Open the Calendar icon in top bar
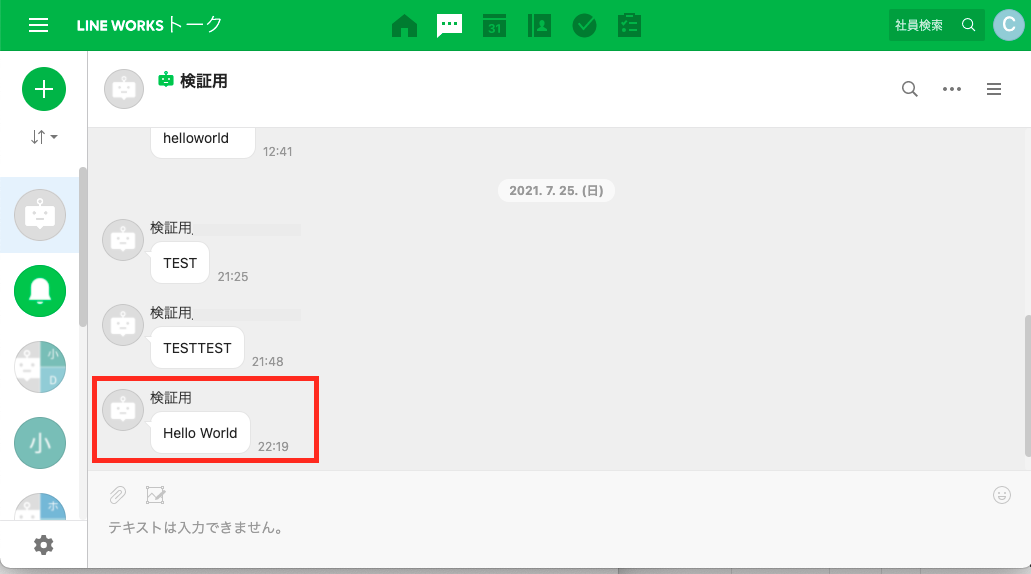Screen dimensions: 1031x574 [494, 26]
